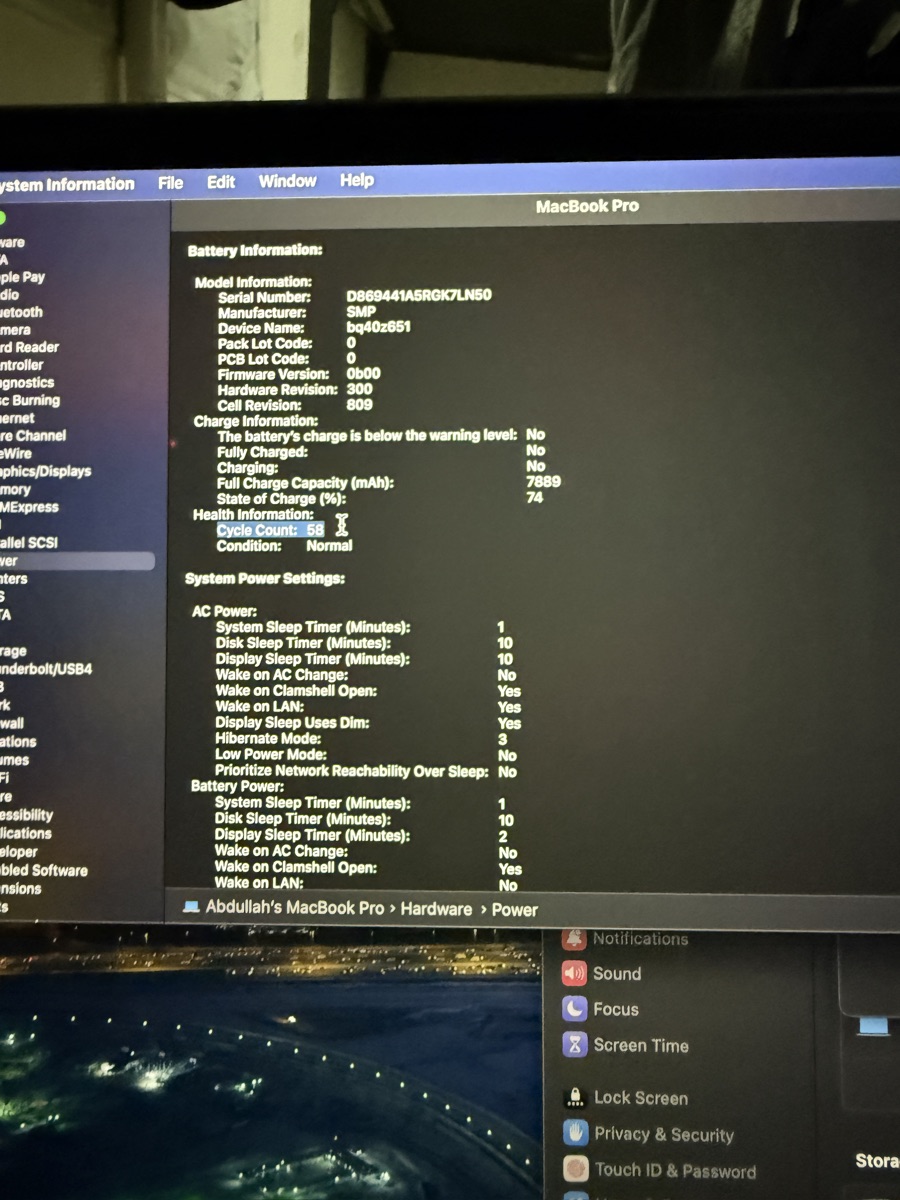Select Parallel SCSI in the sidebar
The height and width of the screenshot is (1200, 900).
pos(29,542)
